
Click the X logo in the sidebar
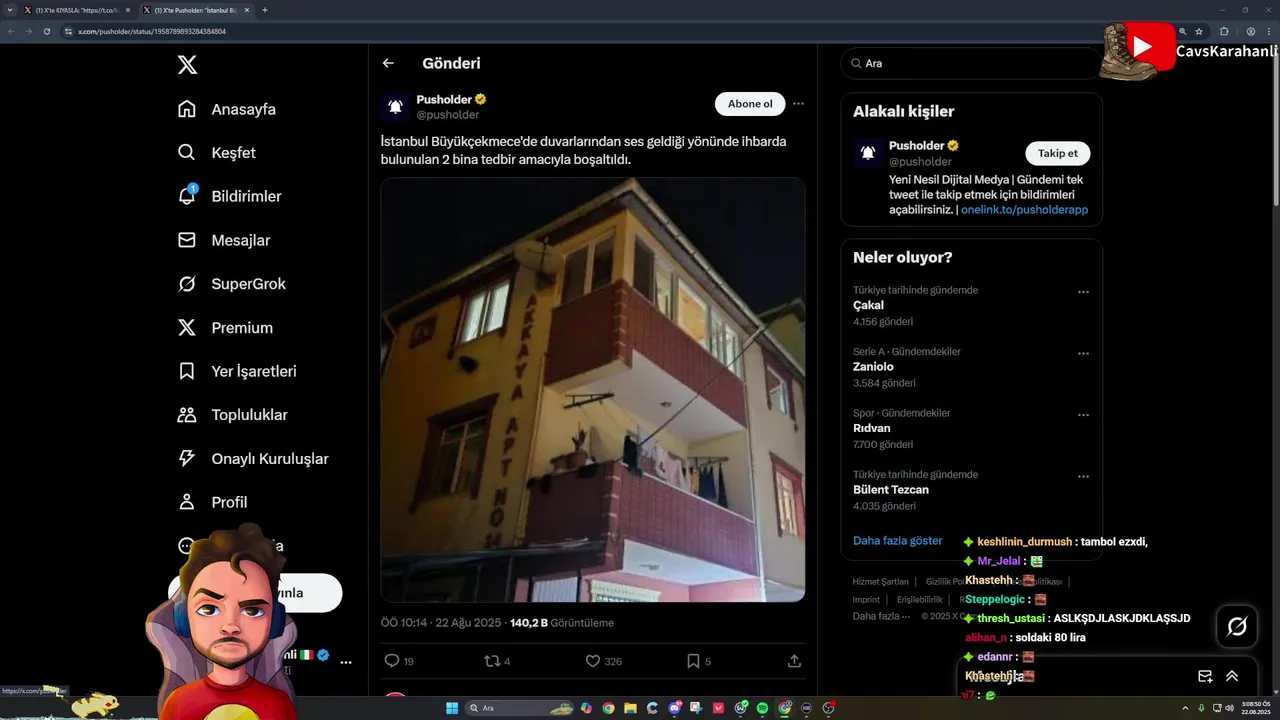coord(187,65)
